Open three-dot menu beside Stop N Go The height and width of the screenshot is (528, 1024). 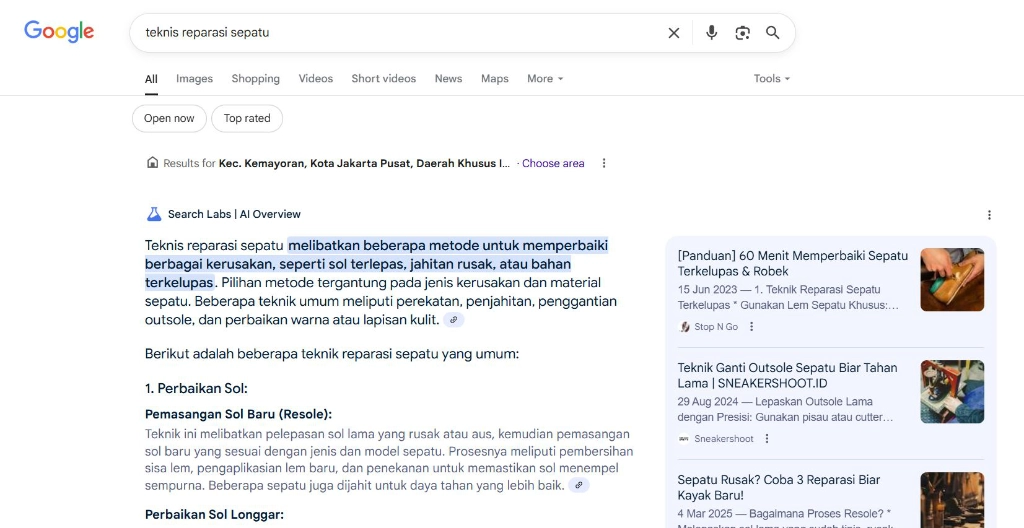[752, 327]
